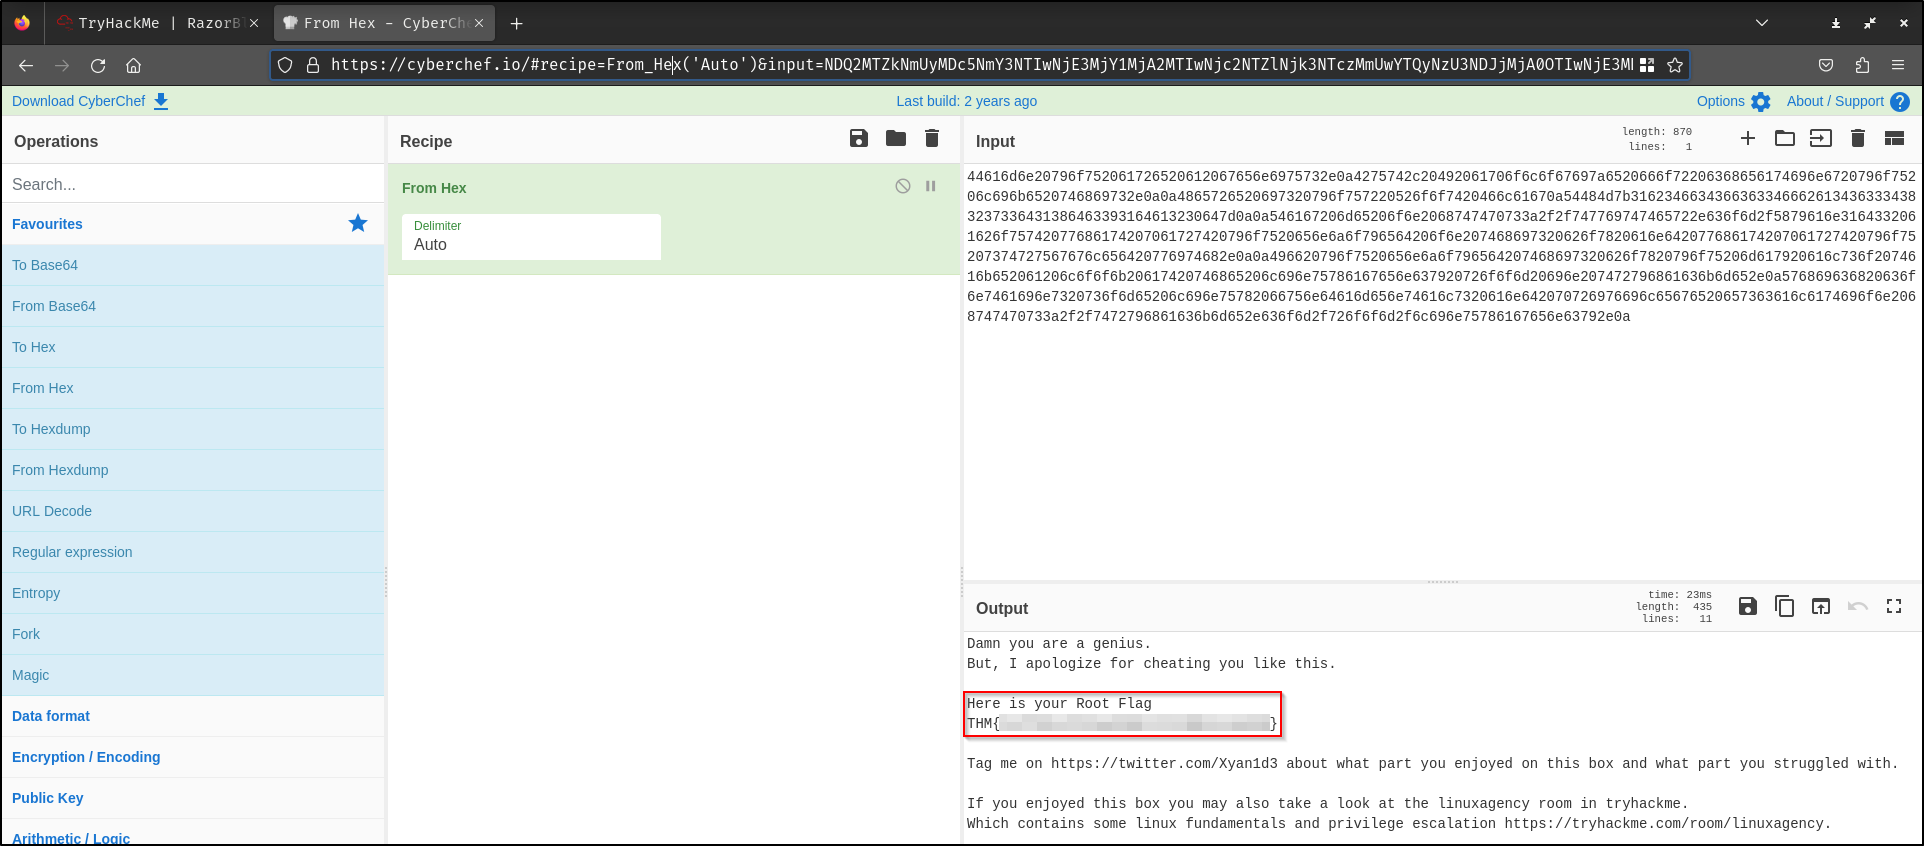Disable the From Hex operation
This screenshot has width=1924, height=846.
click(902, 186)
